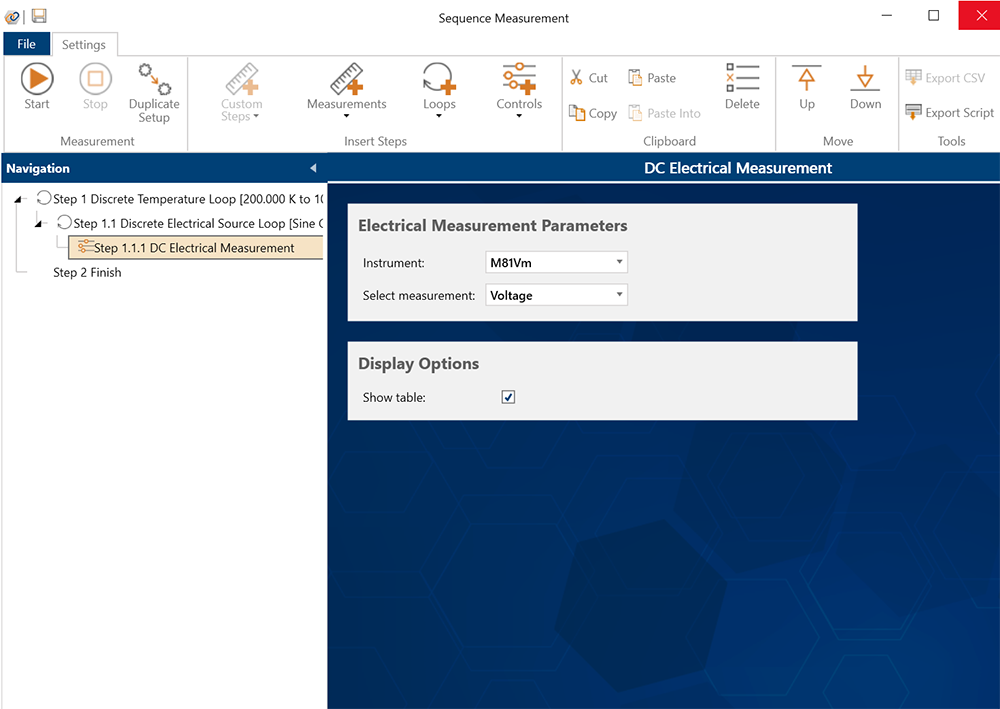
Task: Uncheck the Show table checkbox
Action: (x=508, y=398)
